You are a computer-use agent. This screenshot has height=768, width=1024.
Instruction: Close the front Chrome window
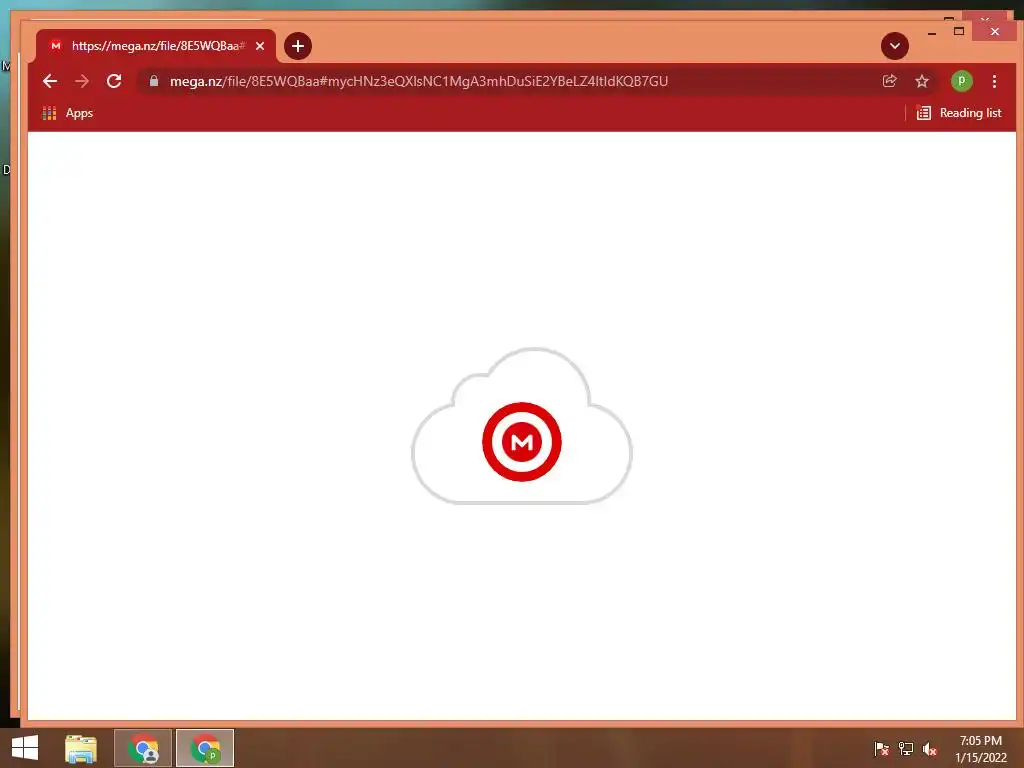click(x=995, y=31)
